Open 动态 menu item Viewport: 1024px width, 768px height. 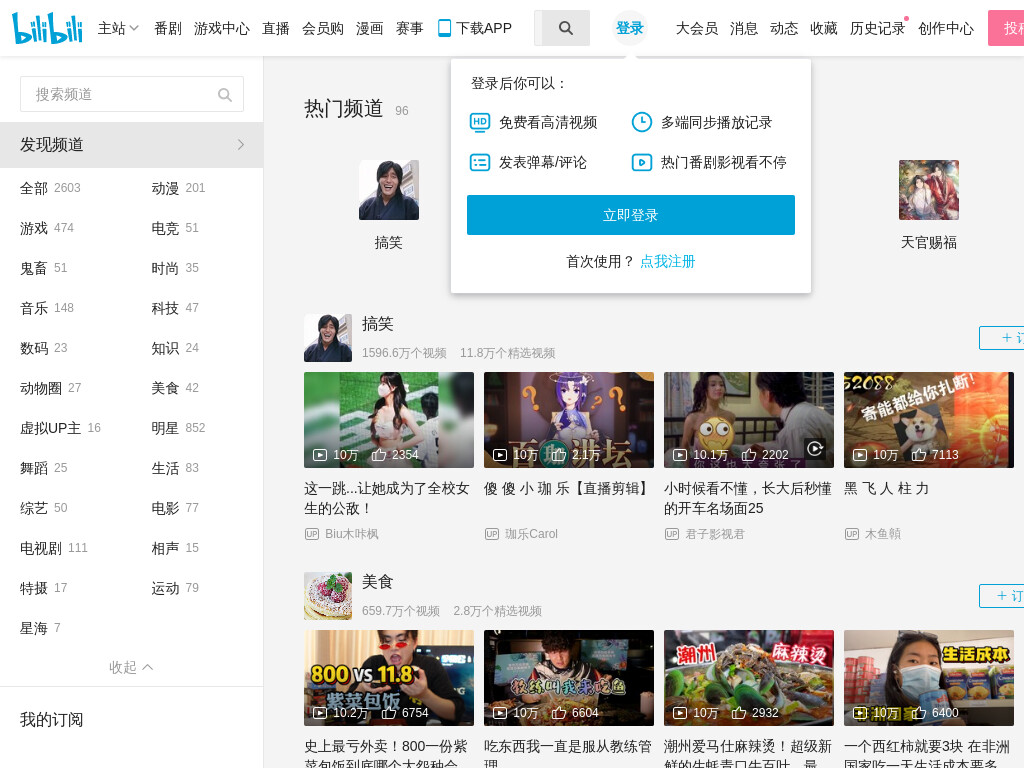coord(784,28)
